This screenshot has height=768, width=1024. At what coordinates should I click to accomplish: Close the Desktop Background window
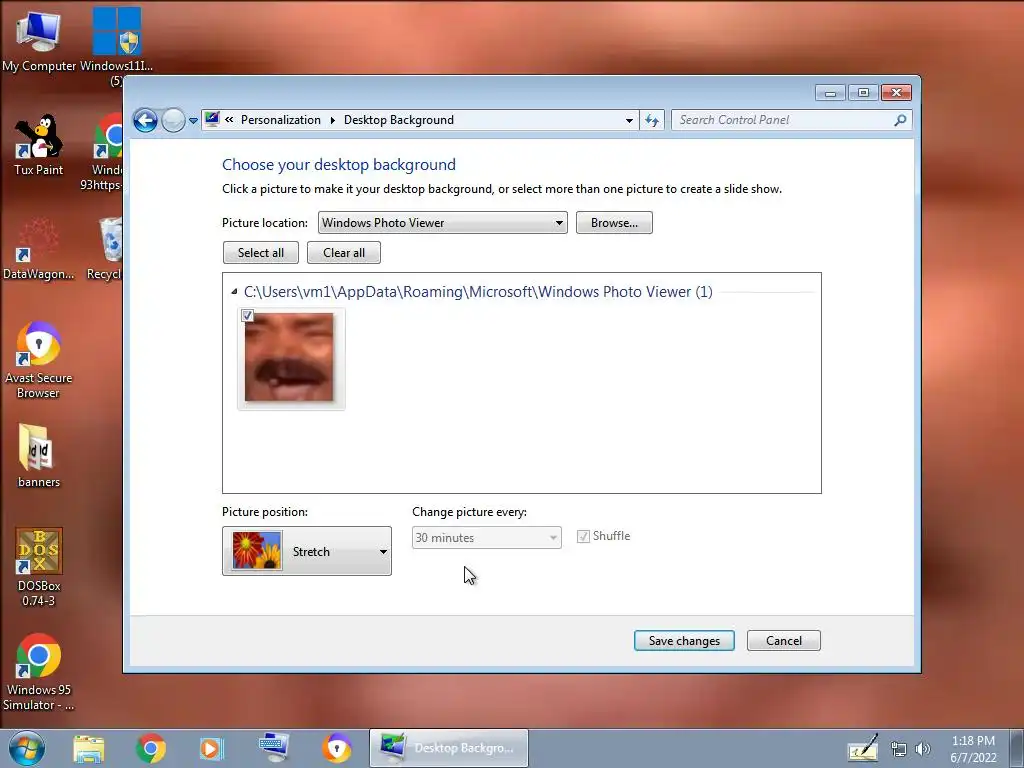pos(896,93)
